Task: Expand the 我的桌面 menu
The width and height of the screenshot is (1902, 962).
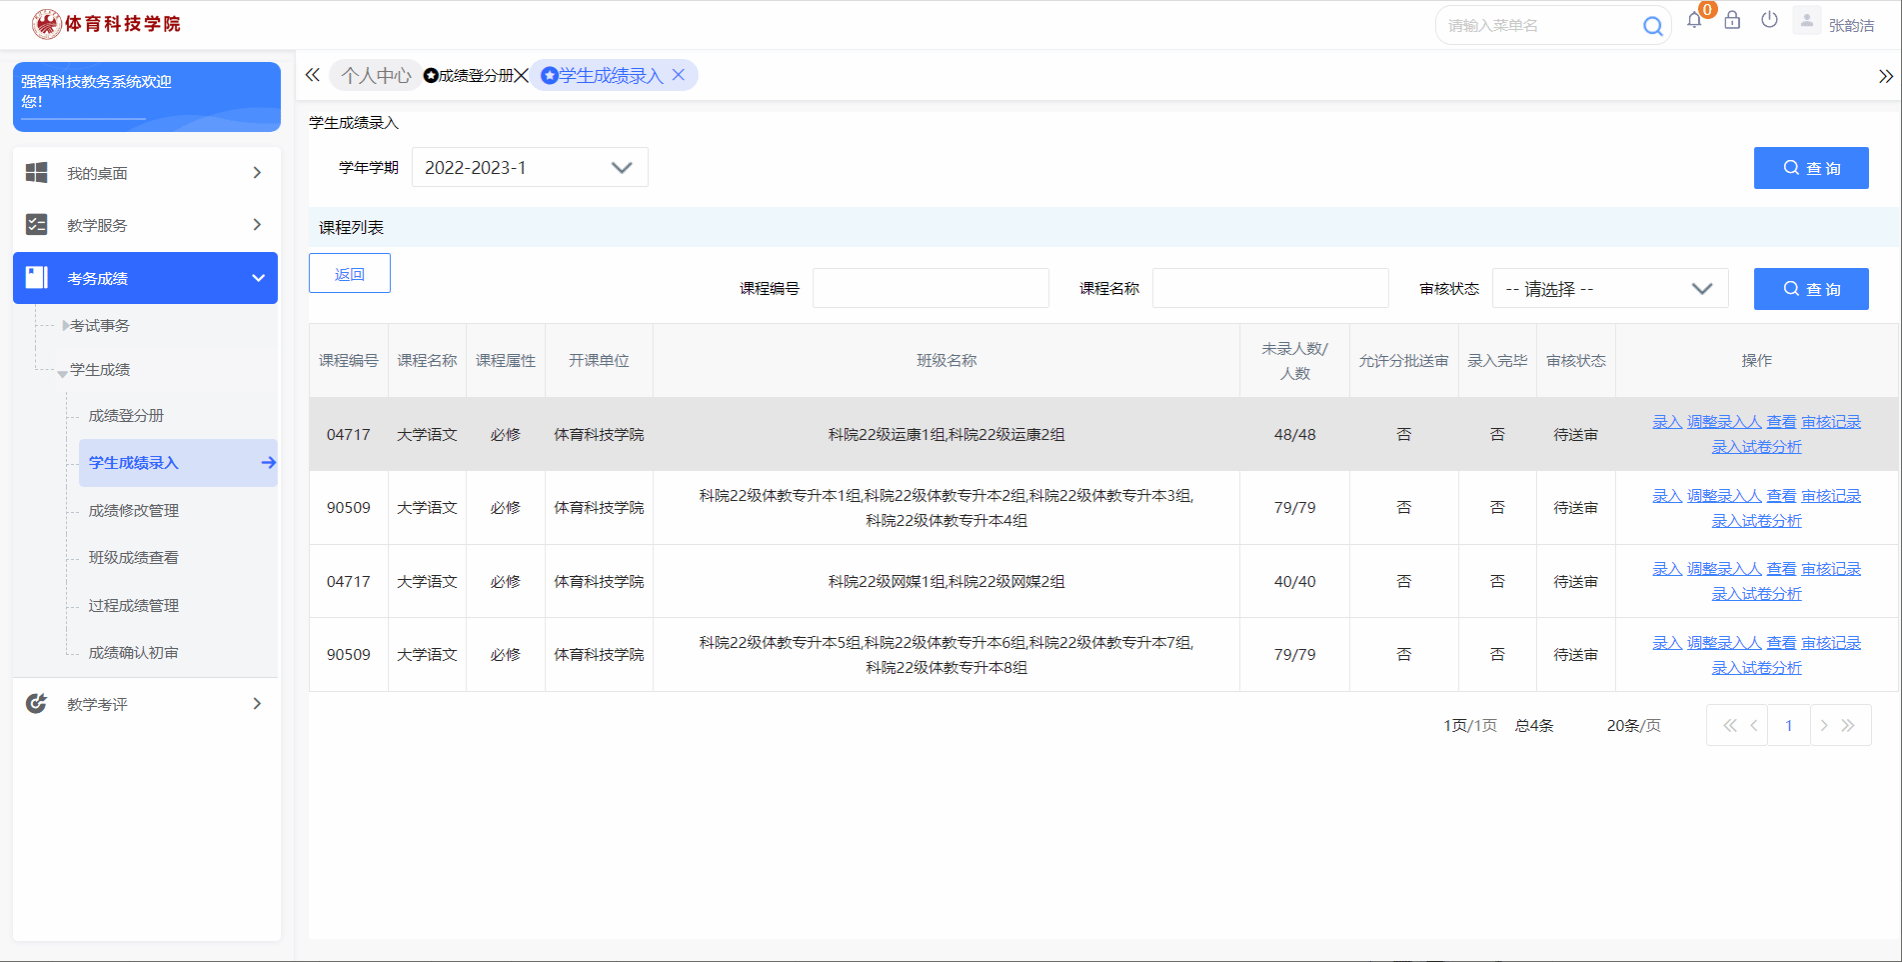Action: pyautogui.click(x=146, y=173)
